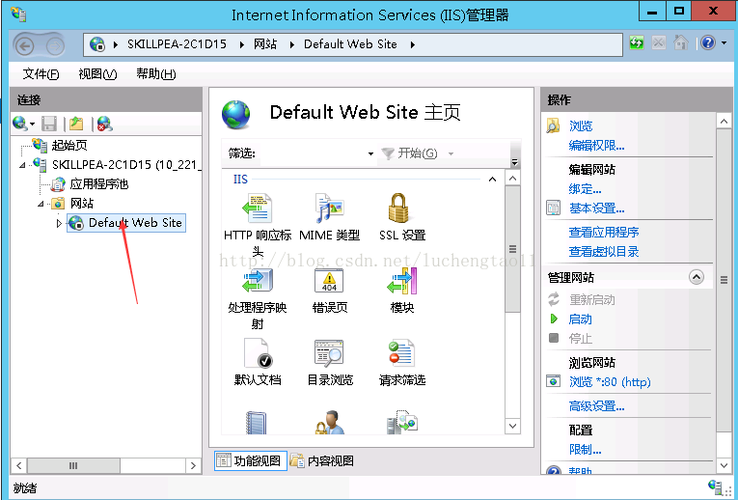Click the 基本设置 page icon
Image resolution: width=738 pixels, height=500 pixels.
click(554, 208)
